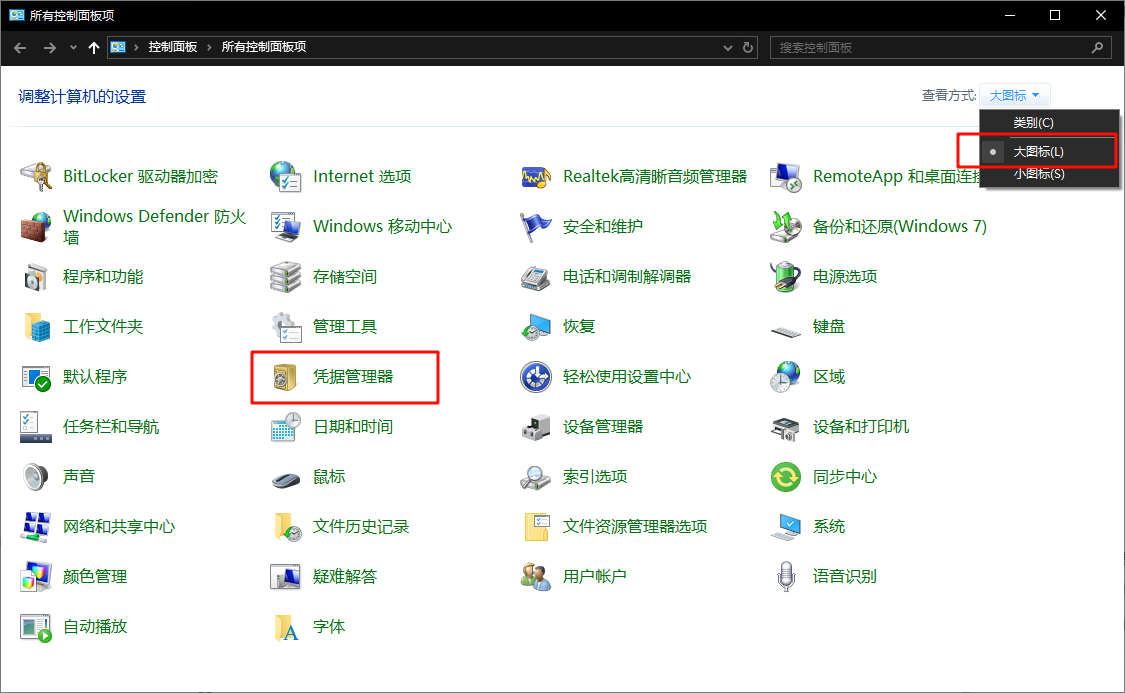Viewport: 1125px width, 693px height.
Task: Open the 程序和功能 icon
Action: [x=36, y=277]
